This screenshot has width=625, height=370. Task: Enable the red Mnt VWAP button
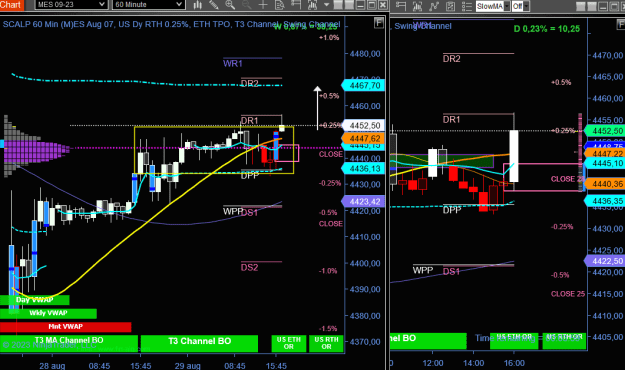coord(65,327)
